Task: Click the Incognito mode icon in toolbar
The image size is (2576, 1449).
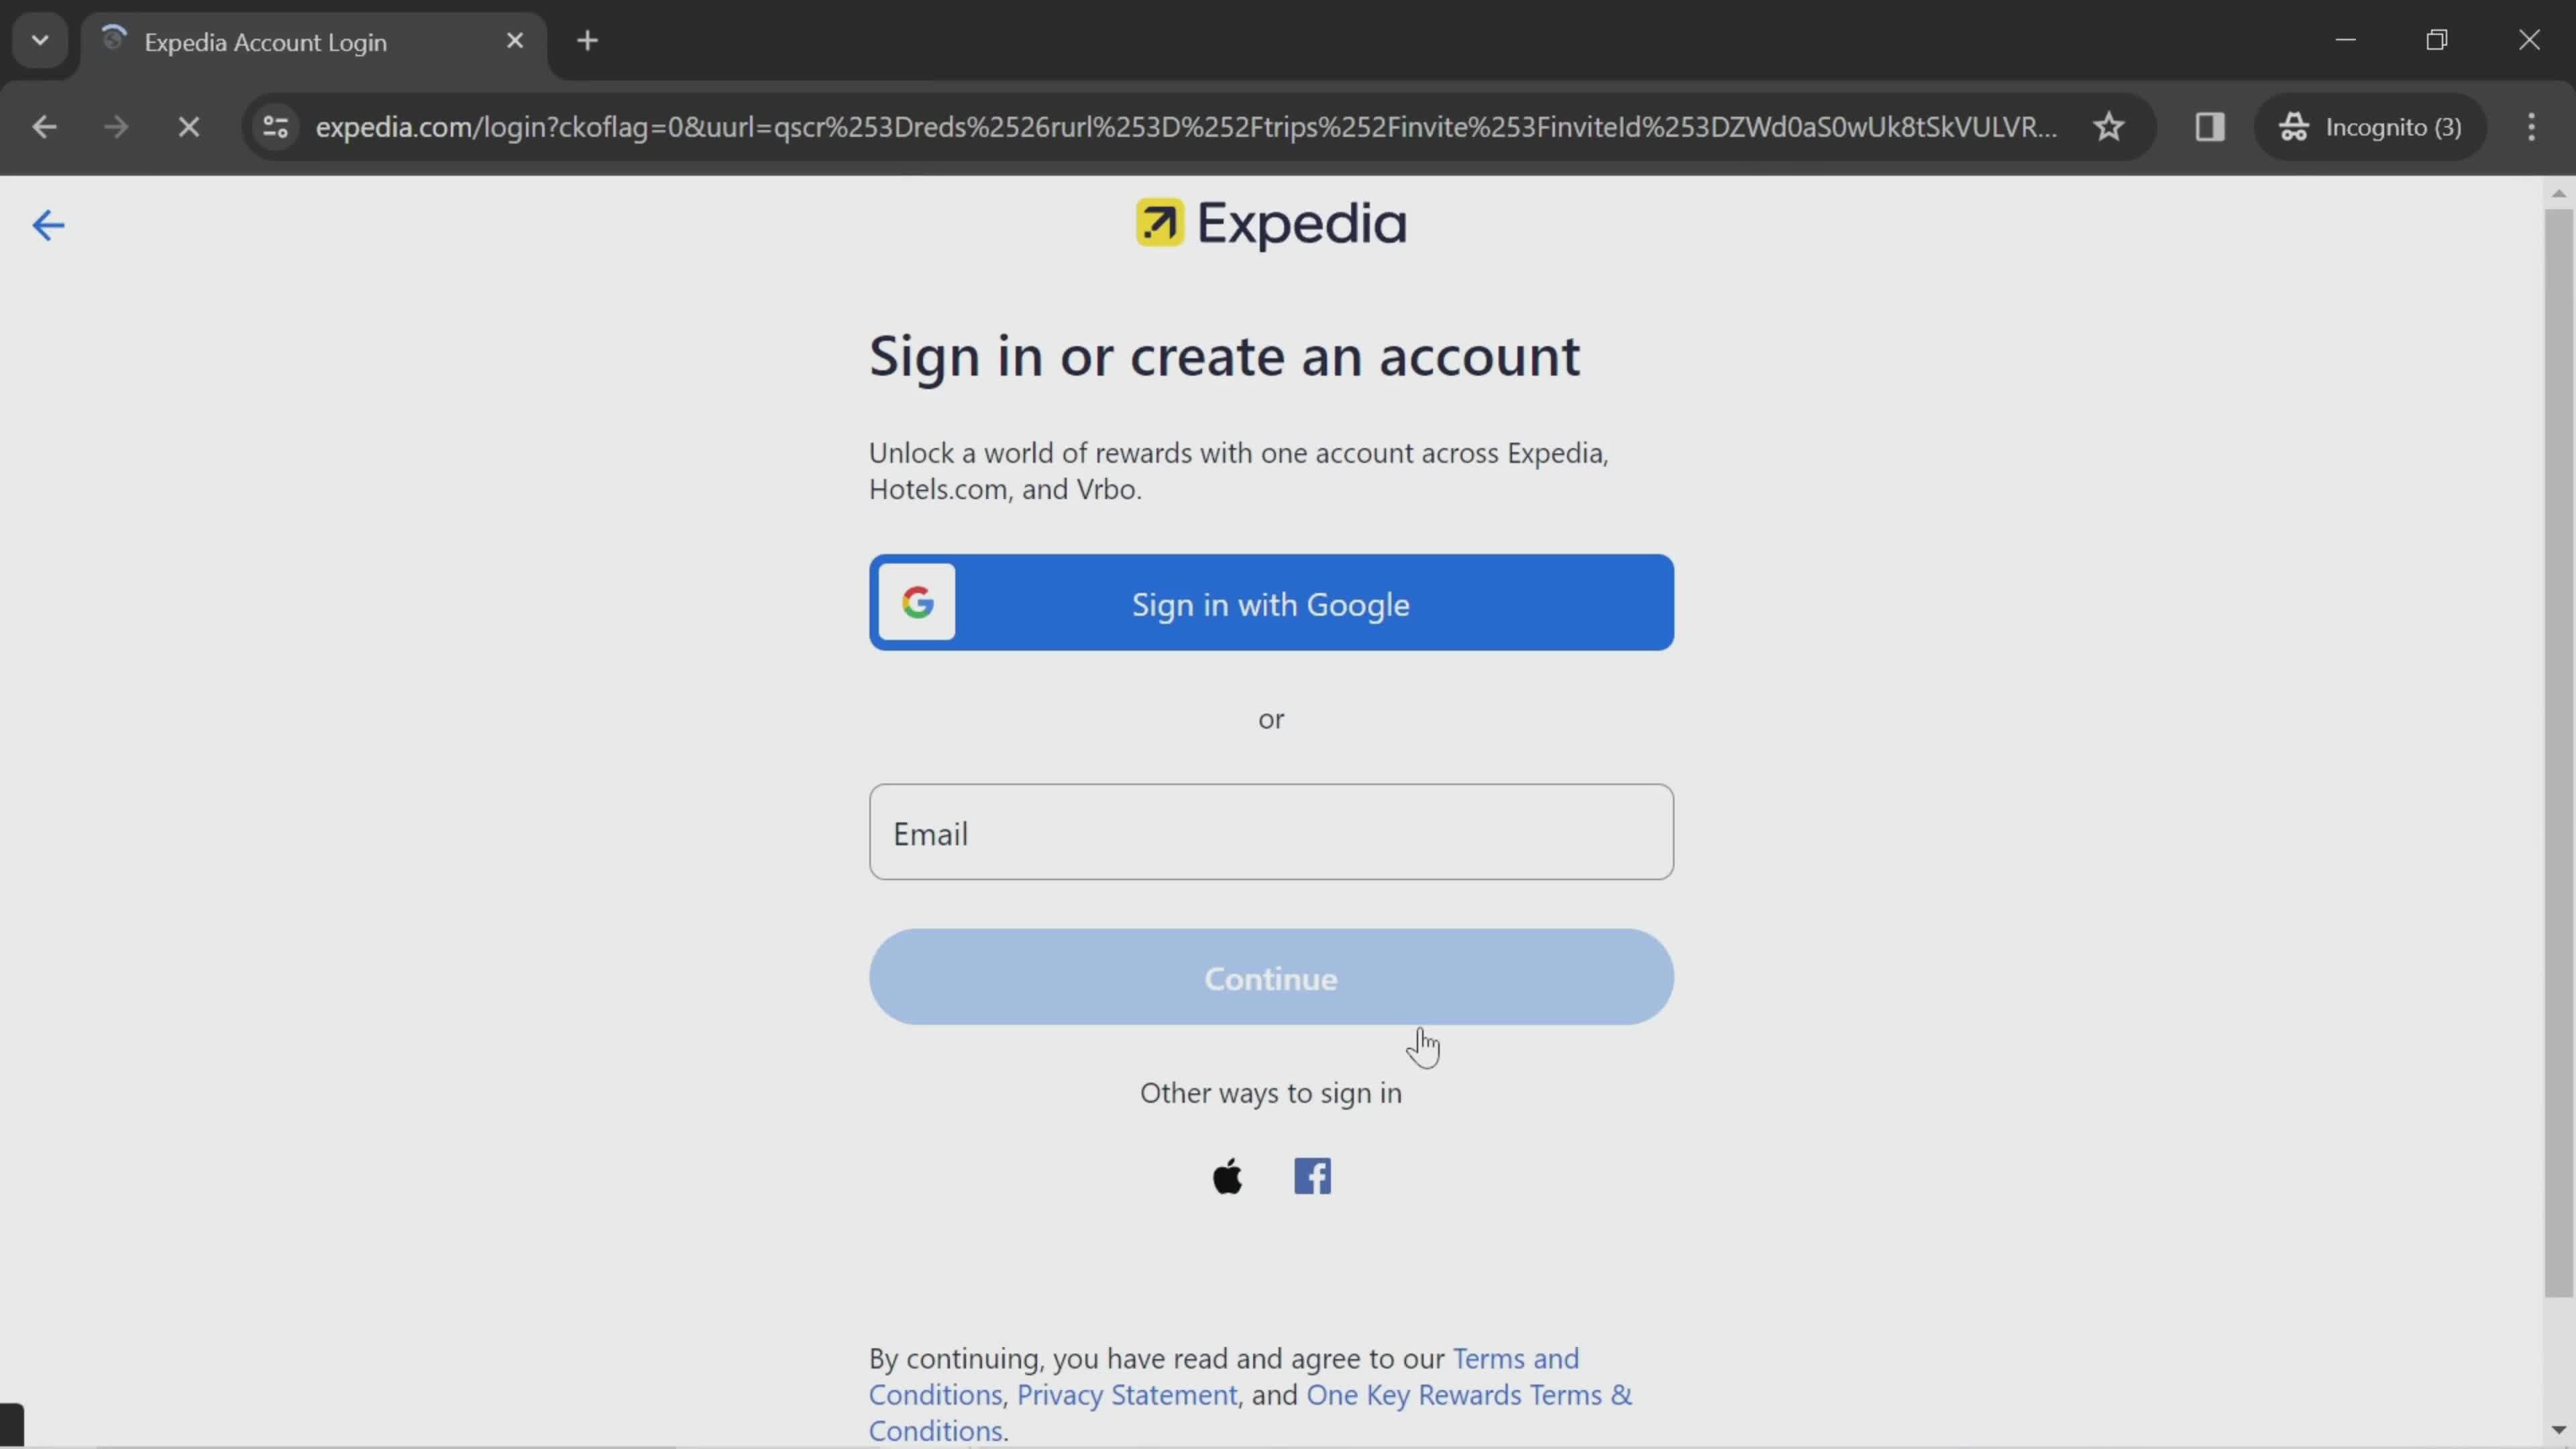Action: (2296, 125)
